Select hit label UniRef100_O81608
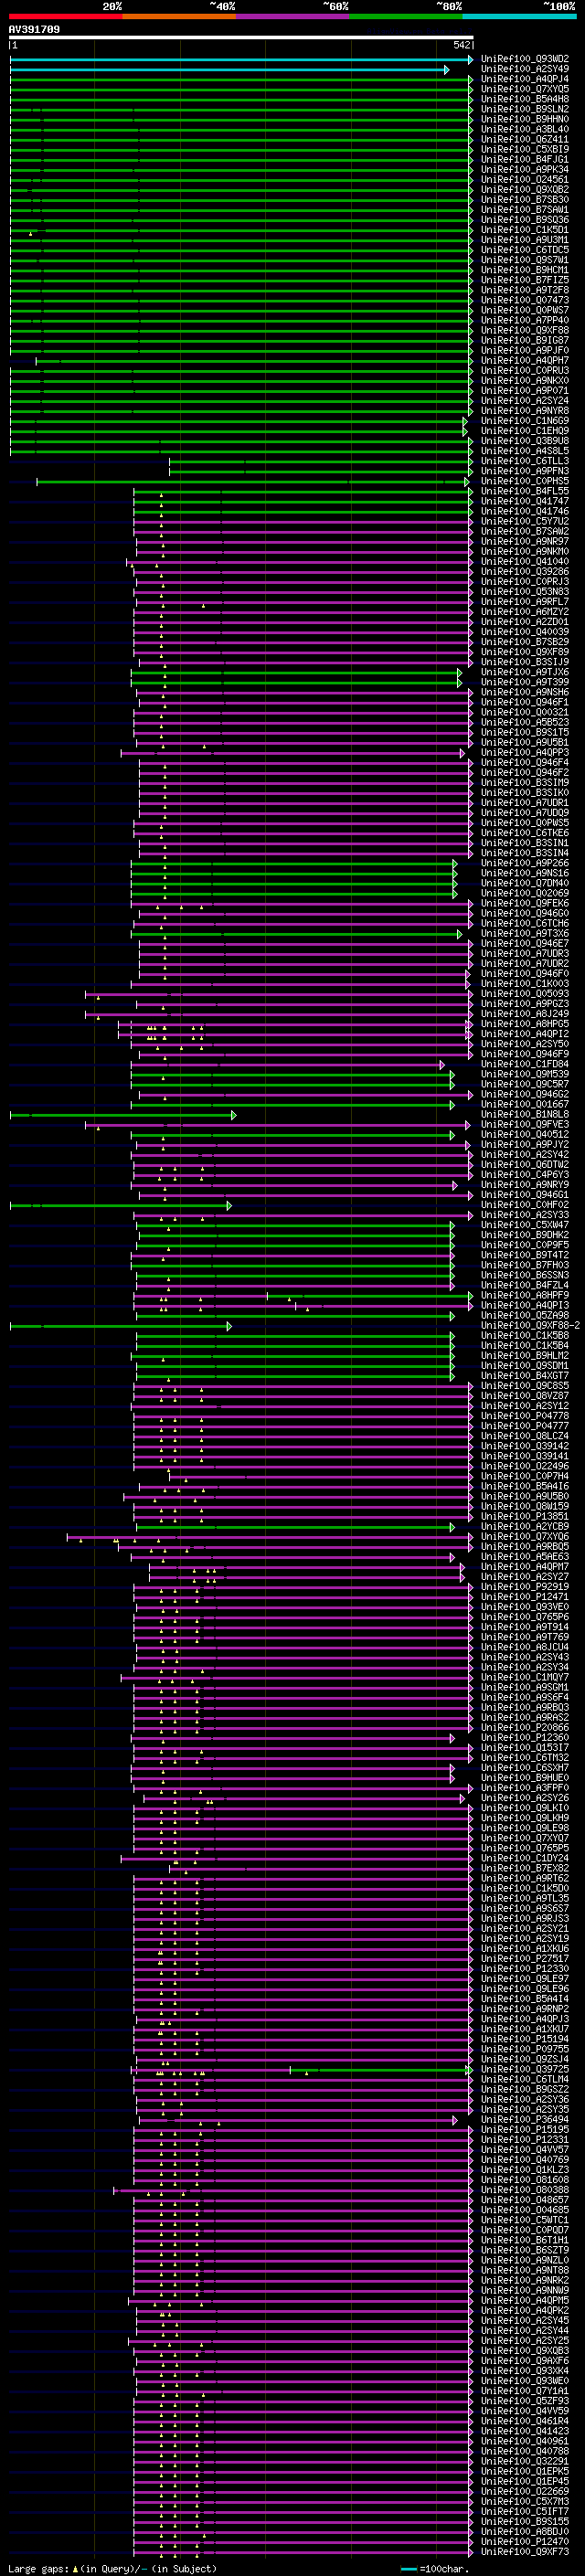 (x=525, y=2182)
